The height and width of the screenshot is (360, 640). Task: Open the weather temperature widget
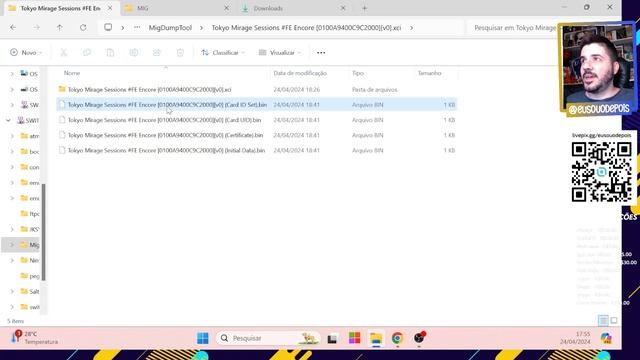35,338
